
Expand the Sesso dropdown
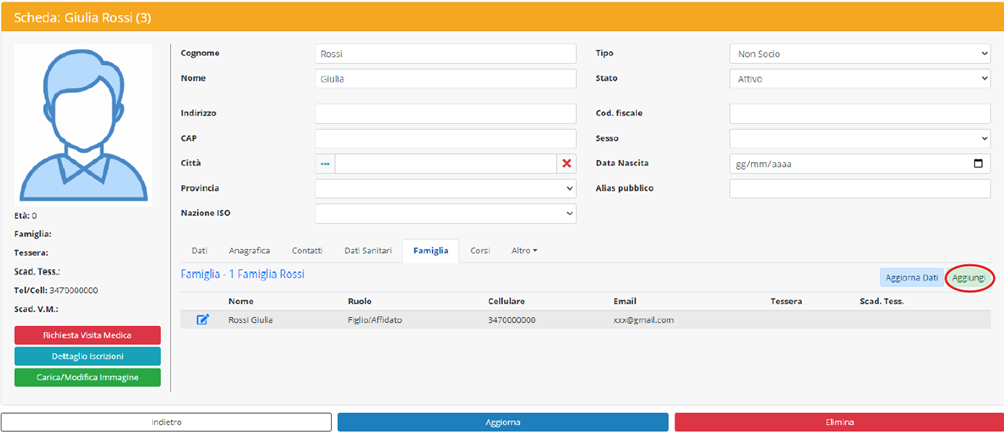point(859,138)
